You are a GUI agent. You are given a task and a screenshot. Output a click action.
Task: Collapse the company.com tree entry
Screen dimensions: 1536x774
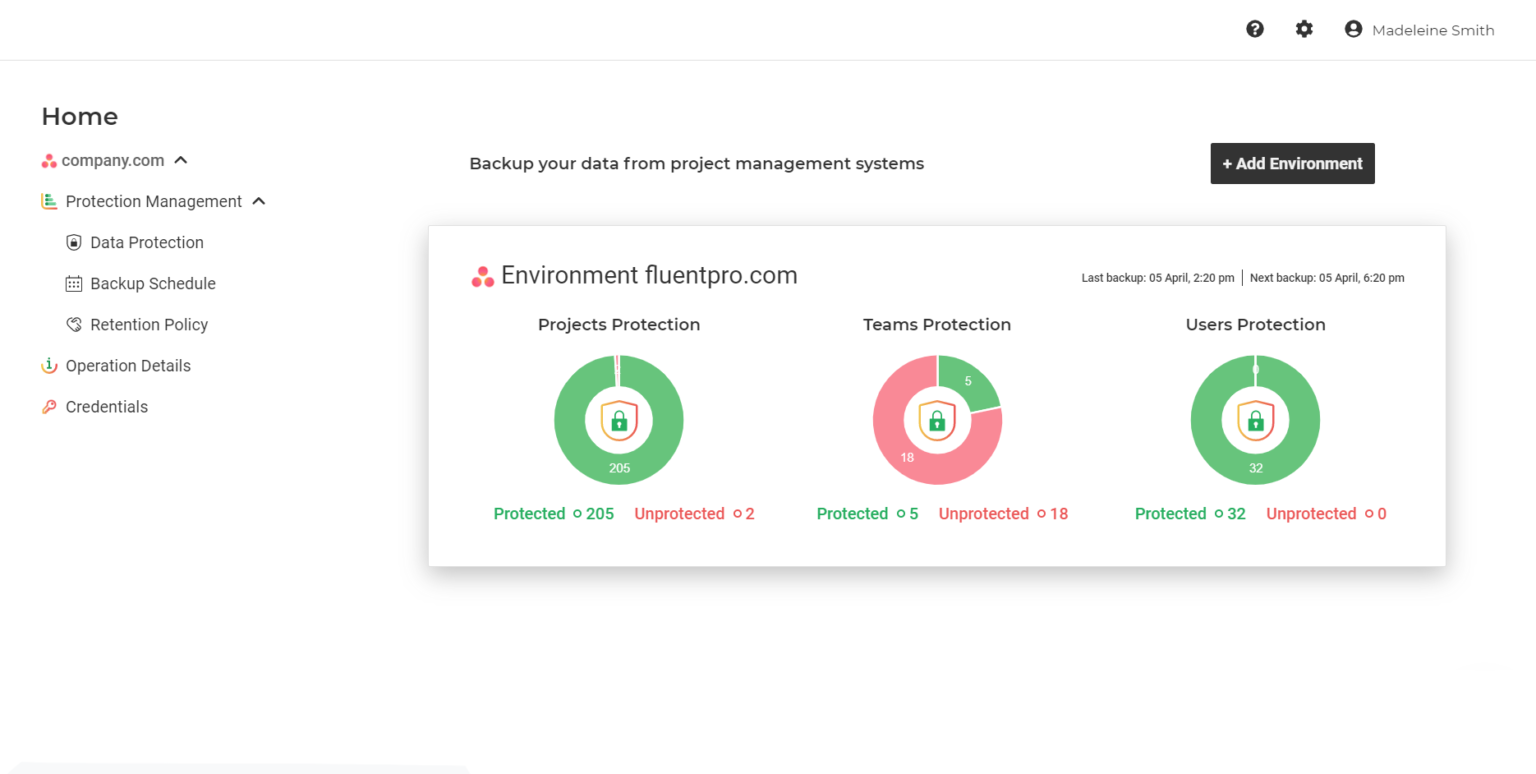click(x=180, y=159)
